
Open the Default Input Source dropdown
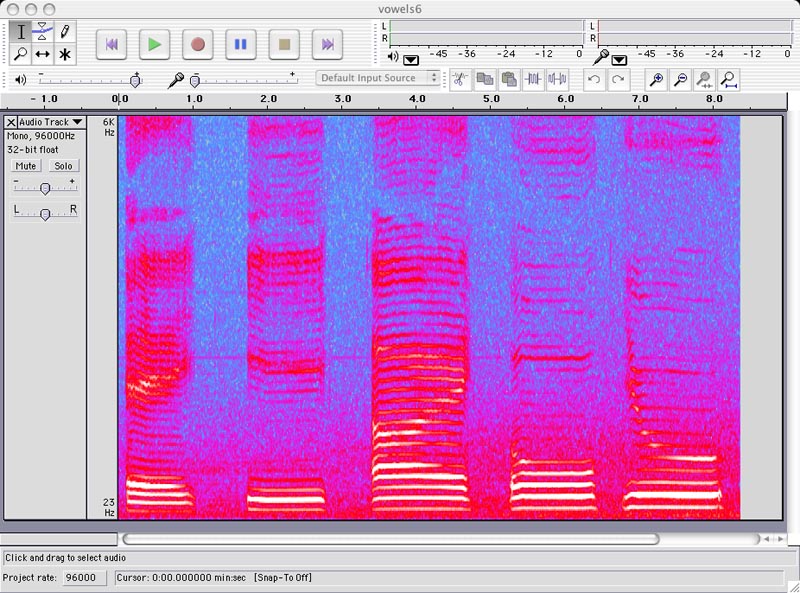[x=378, y=78]
